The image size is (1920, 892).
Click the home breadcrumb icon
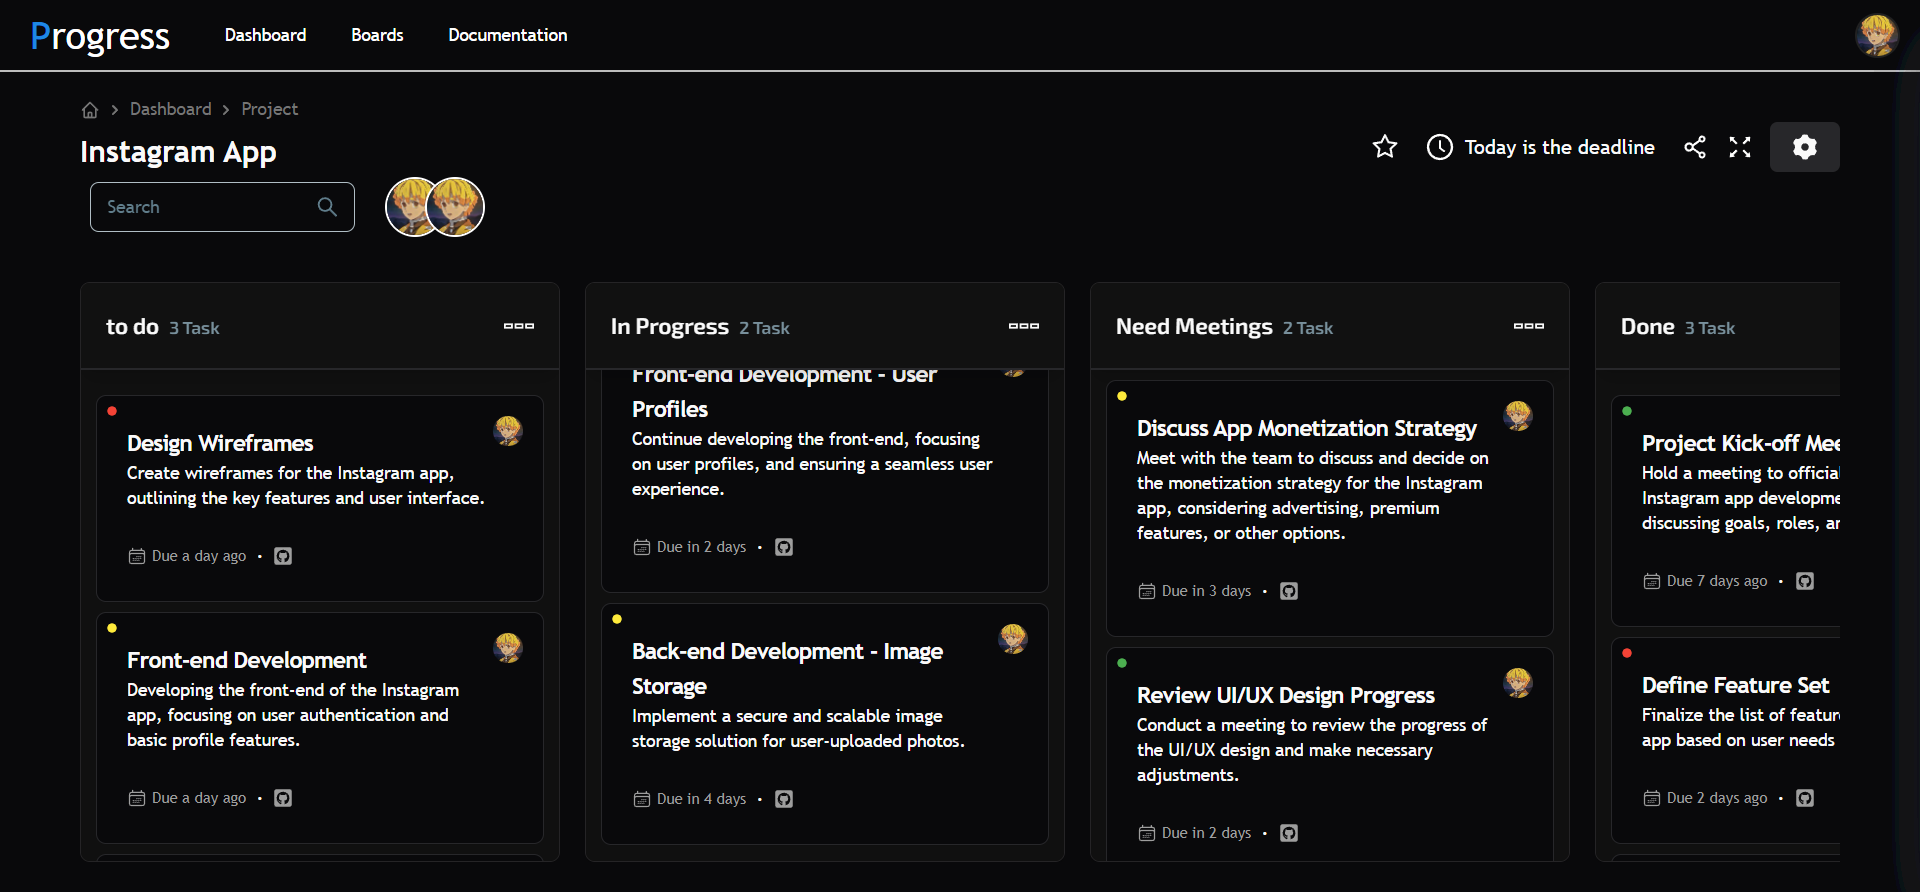(90, 110)
